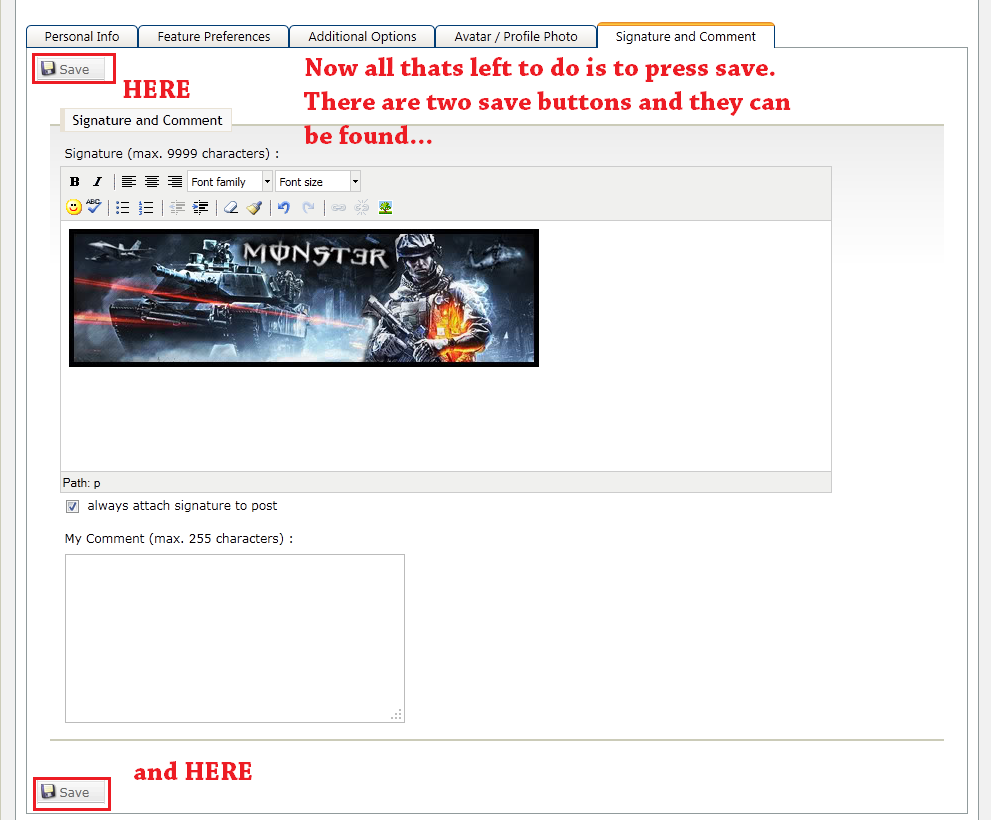Go to the Feature Preferences tab
The image size is (991, 820).
click(213, 37)
